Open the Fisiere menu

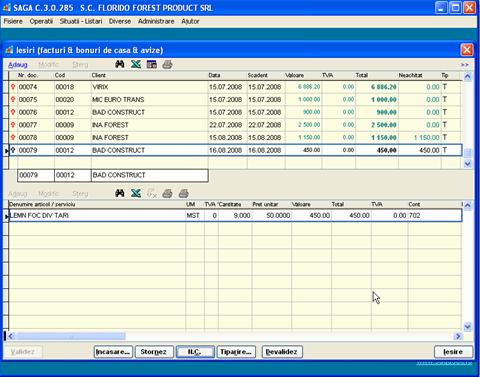tap(13, 21)
